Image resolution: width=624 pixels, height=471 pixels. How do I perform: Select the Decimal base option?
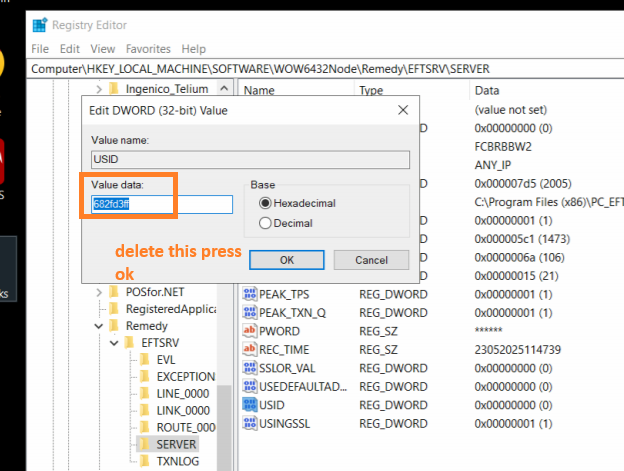click(265, 223)
